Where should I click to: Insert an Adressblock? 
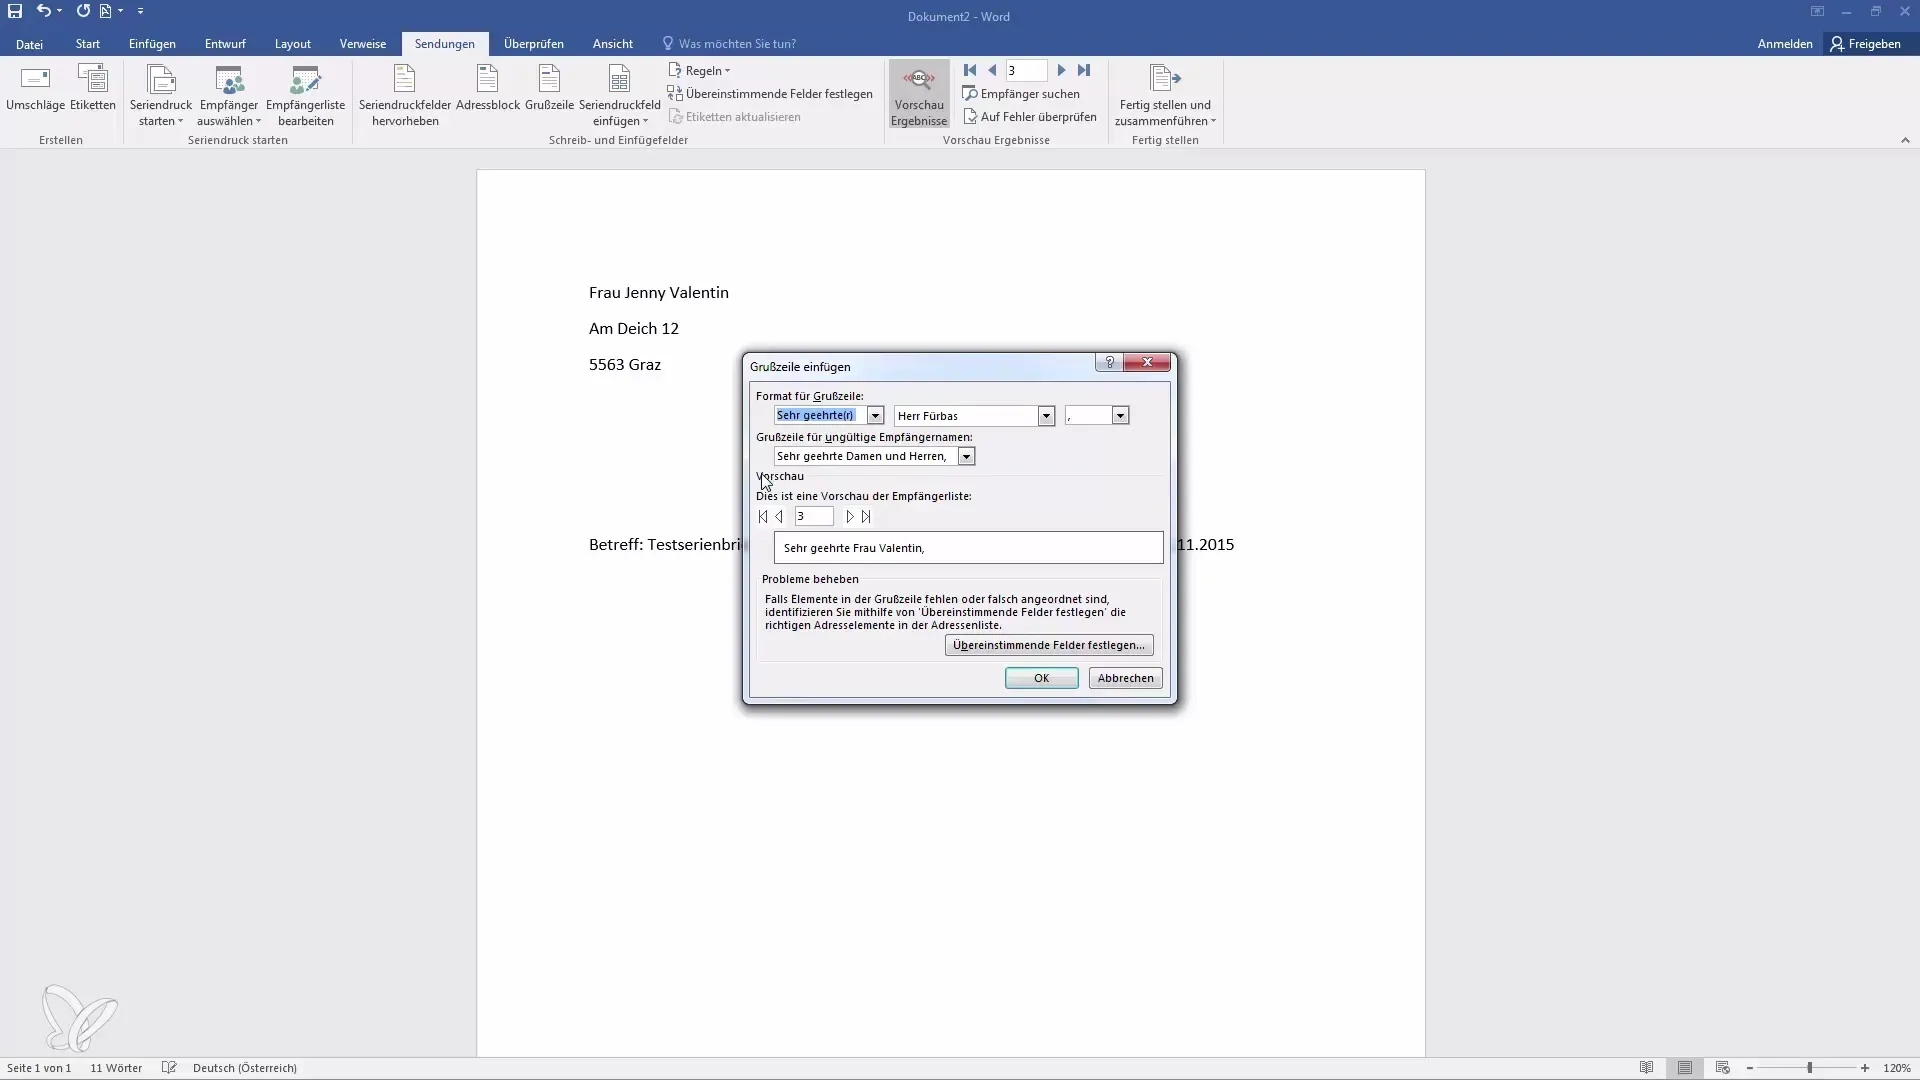coord(488,88)
